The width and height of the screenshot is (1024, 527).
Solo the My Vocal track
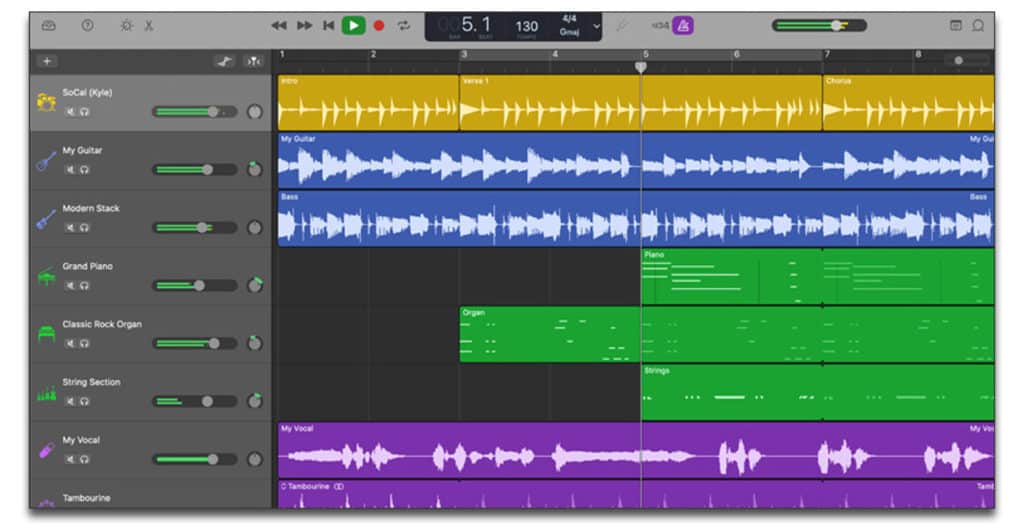[x=84, y=460]
